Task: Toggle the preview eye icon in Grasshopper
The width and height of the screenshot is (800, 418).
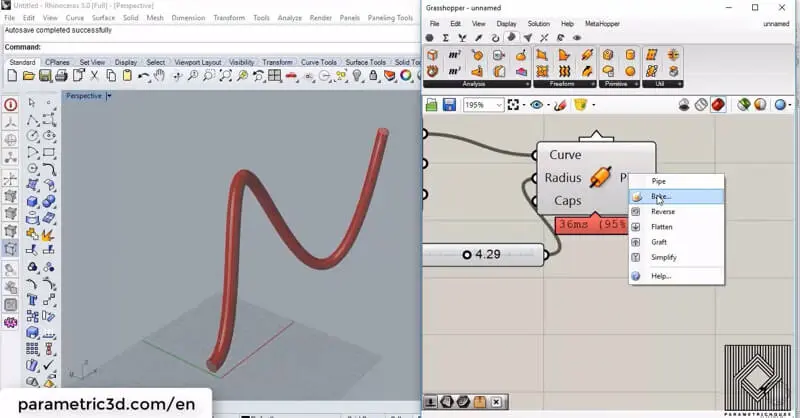Action: [x=538, y=105]
